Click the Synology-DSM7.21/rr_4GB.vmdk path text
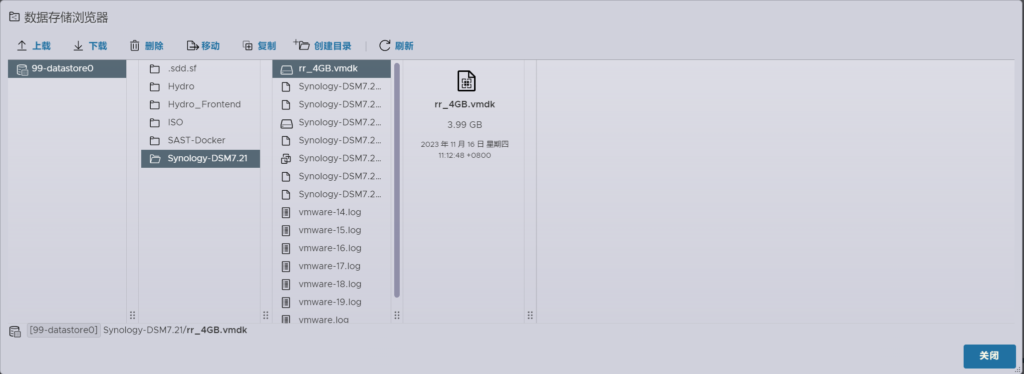 [x=175, y=330]
